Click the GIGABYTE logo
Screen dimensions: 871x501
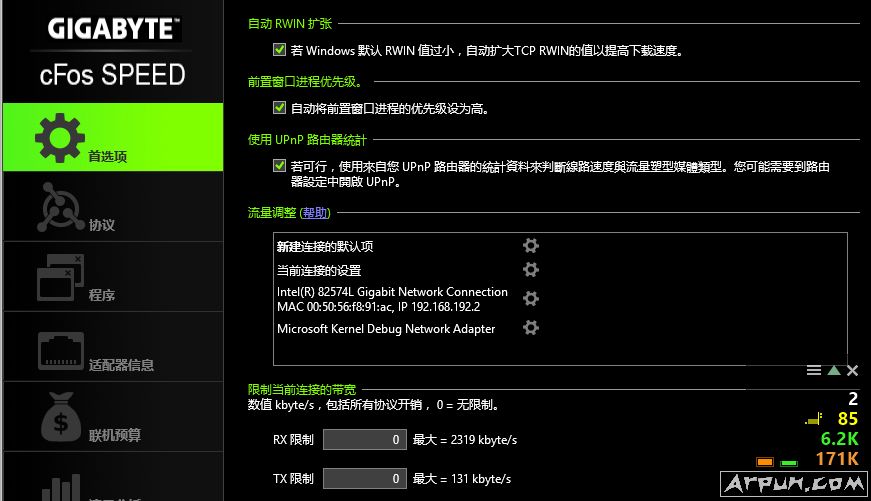tap(113, 29)
